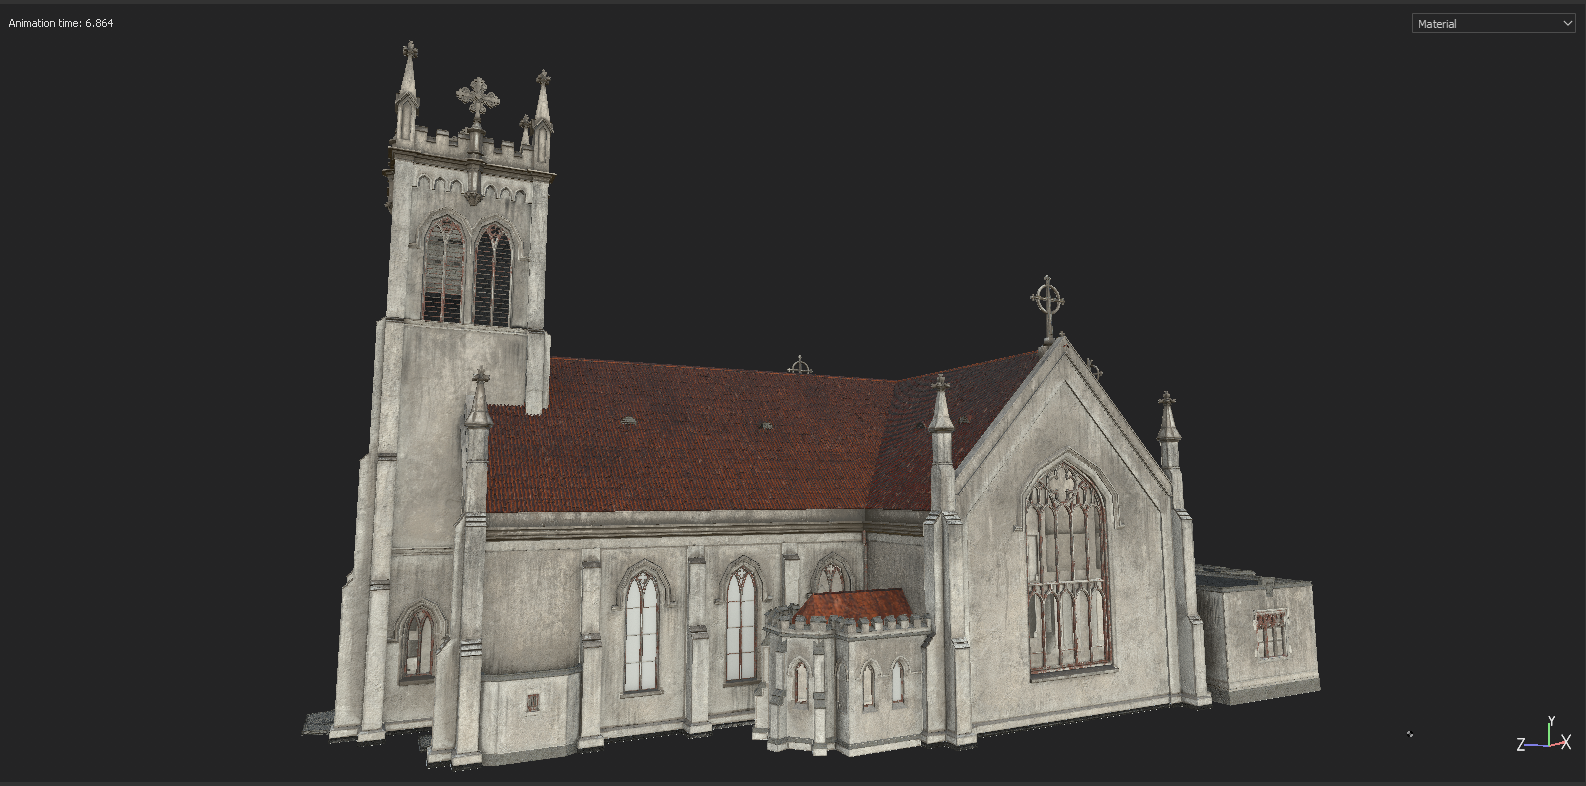Open the Material view mode dropdown
1586x786 pixels.
tap(1493, 23)
